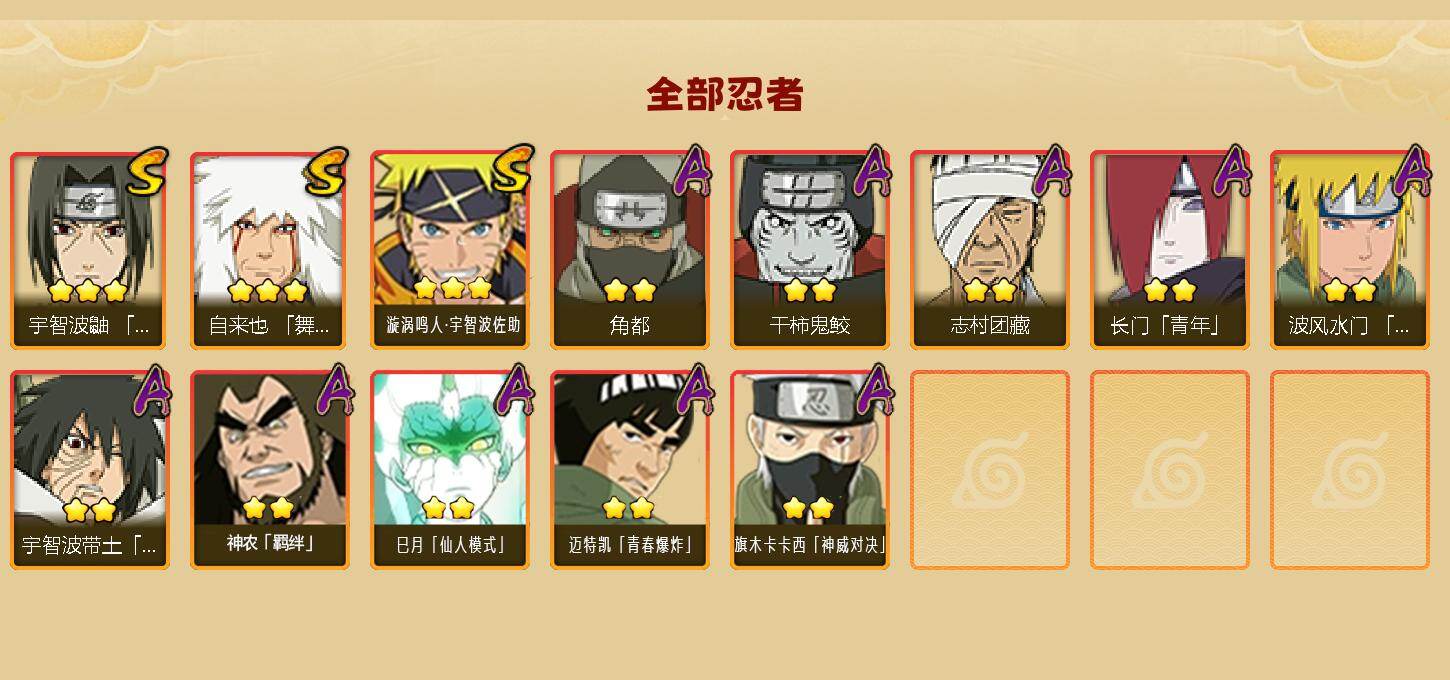Open the 干柿鬼鲛 character card
The height and width of the screenshot is (680, 1450).
click(x=810, y=250)
